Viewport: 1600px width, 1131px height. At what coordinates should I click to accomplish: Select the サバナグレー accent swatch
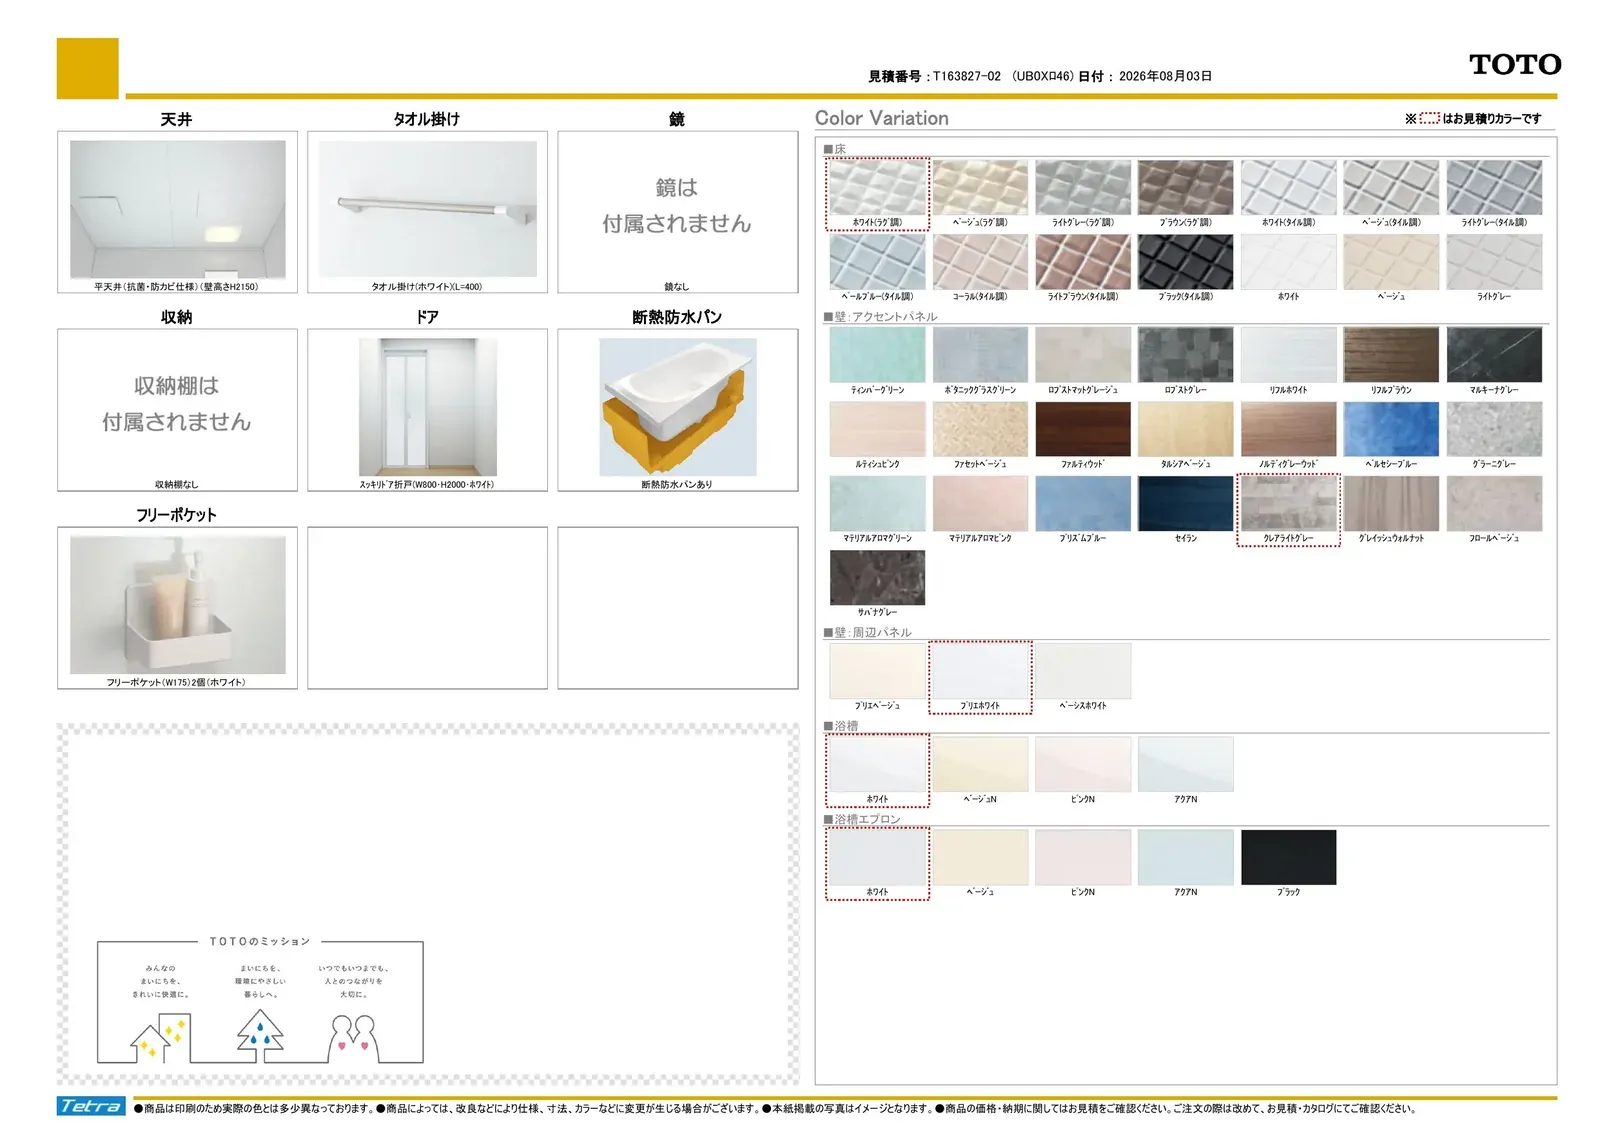pyautogui.click(x=877, y=577)
